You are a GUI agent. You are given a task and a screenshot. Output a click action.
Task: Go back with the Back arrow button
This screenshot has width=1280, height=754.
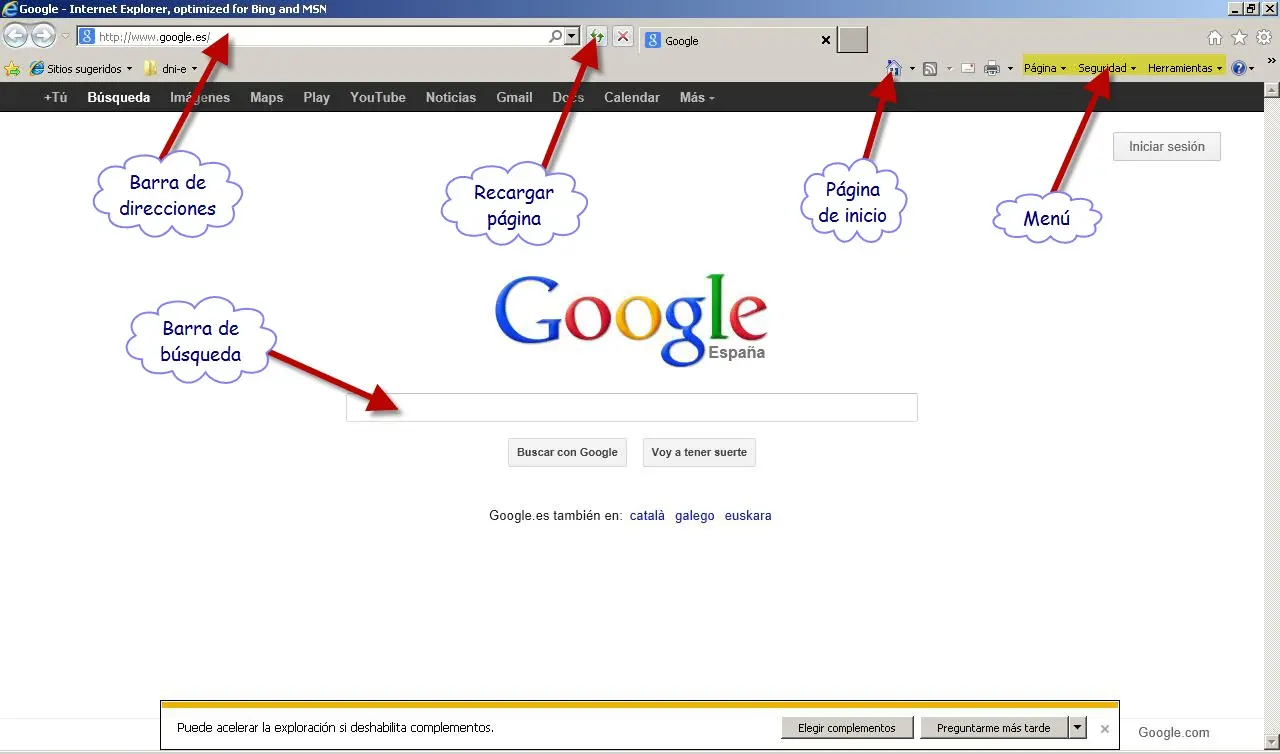(x=15, y=37)
